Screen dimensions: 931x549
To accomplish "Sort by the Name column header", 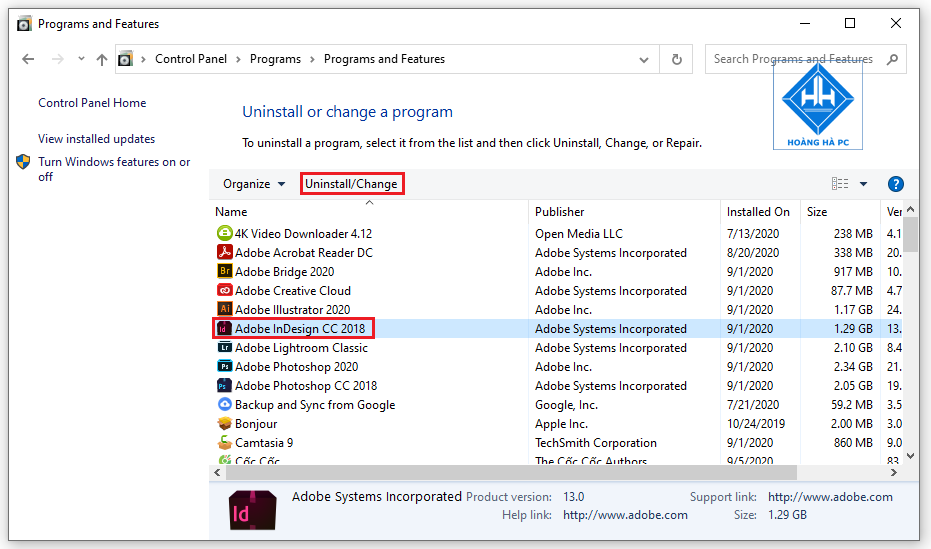I will tap(369, 212).
